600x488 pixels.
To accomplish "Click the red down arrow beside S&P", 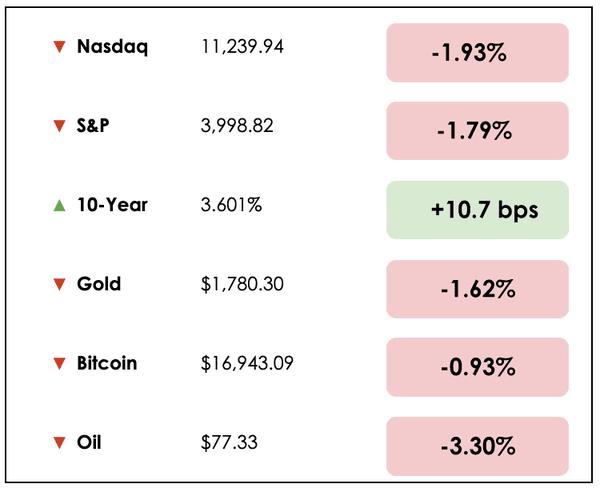I will [59, 126].
